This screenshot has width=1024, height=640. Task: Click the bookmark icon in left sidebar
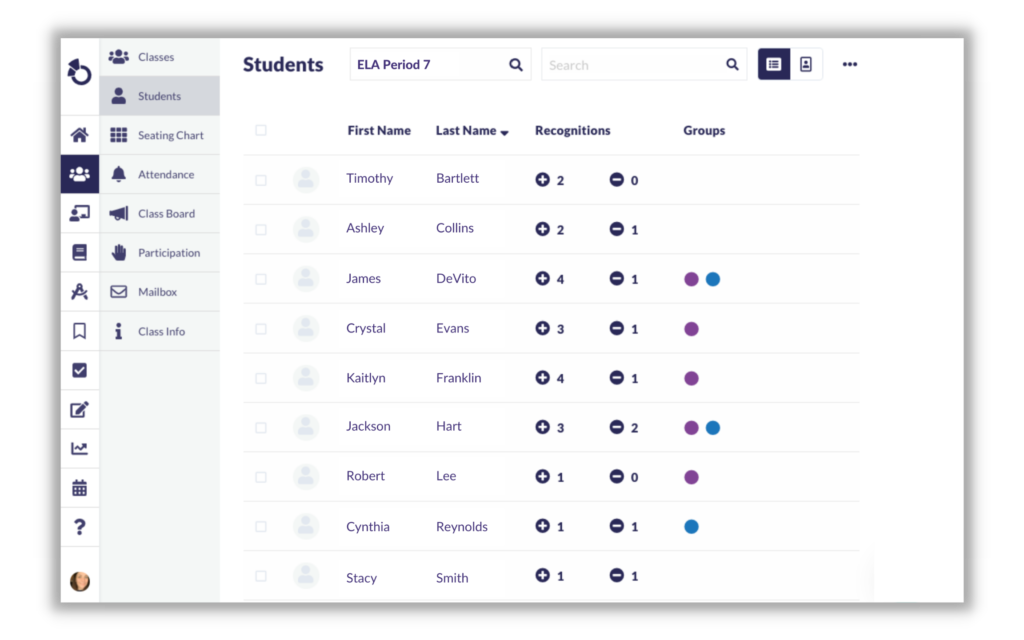79,331
